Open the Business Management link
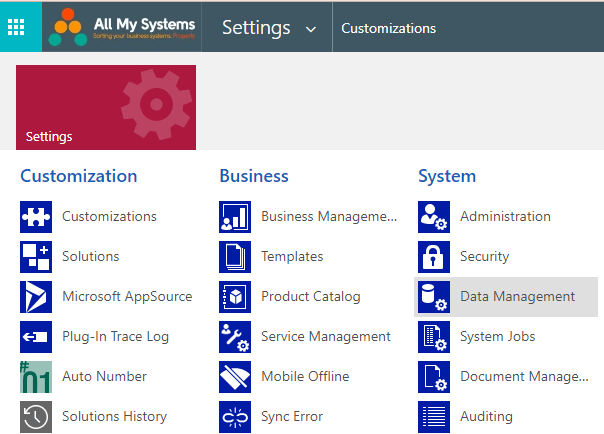The height and width of the screenshot is (434, 604). pyautogui.click(x=329, y=216)
